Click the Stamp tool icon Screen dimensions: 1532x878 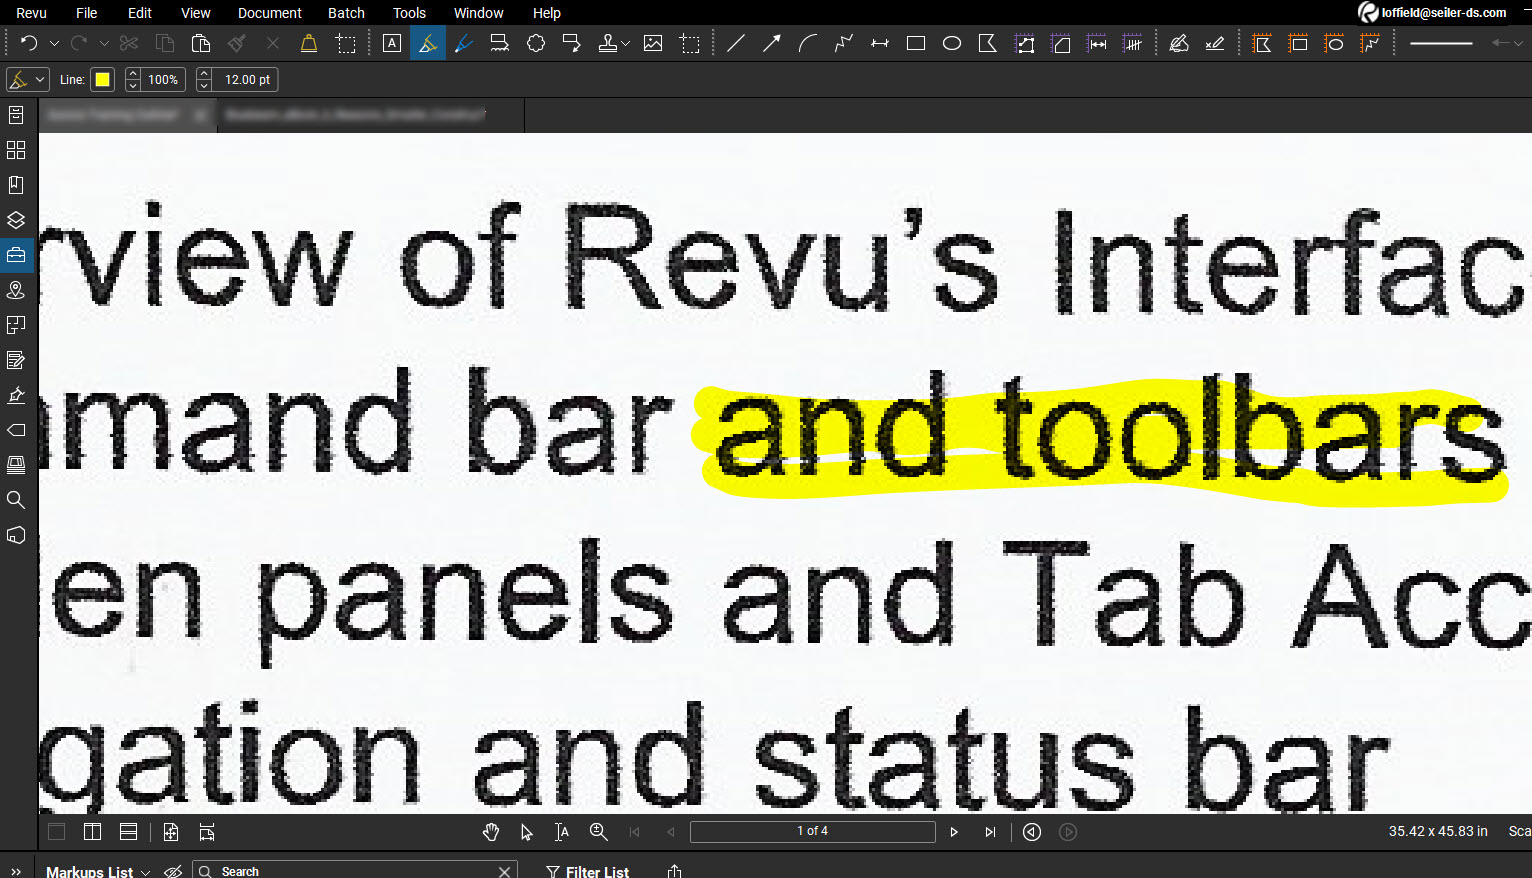tap(607, 43)
